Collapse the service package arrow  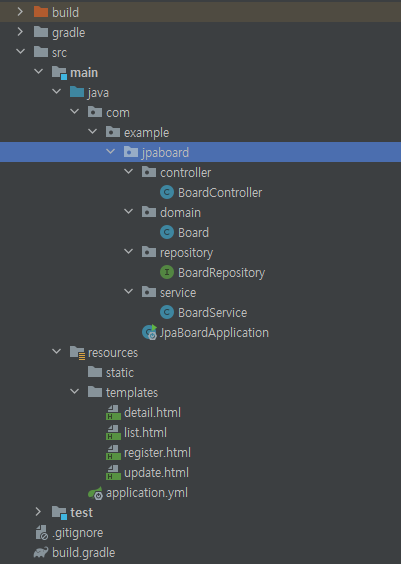128,291
